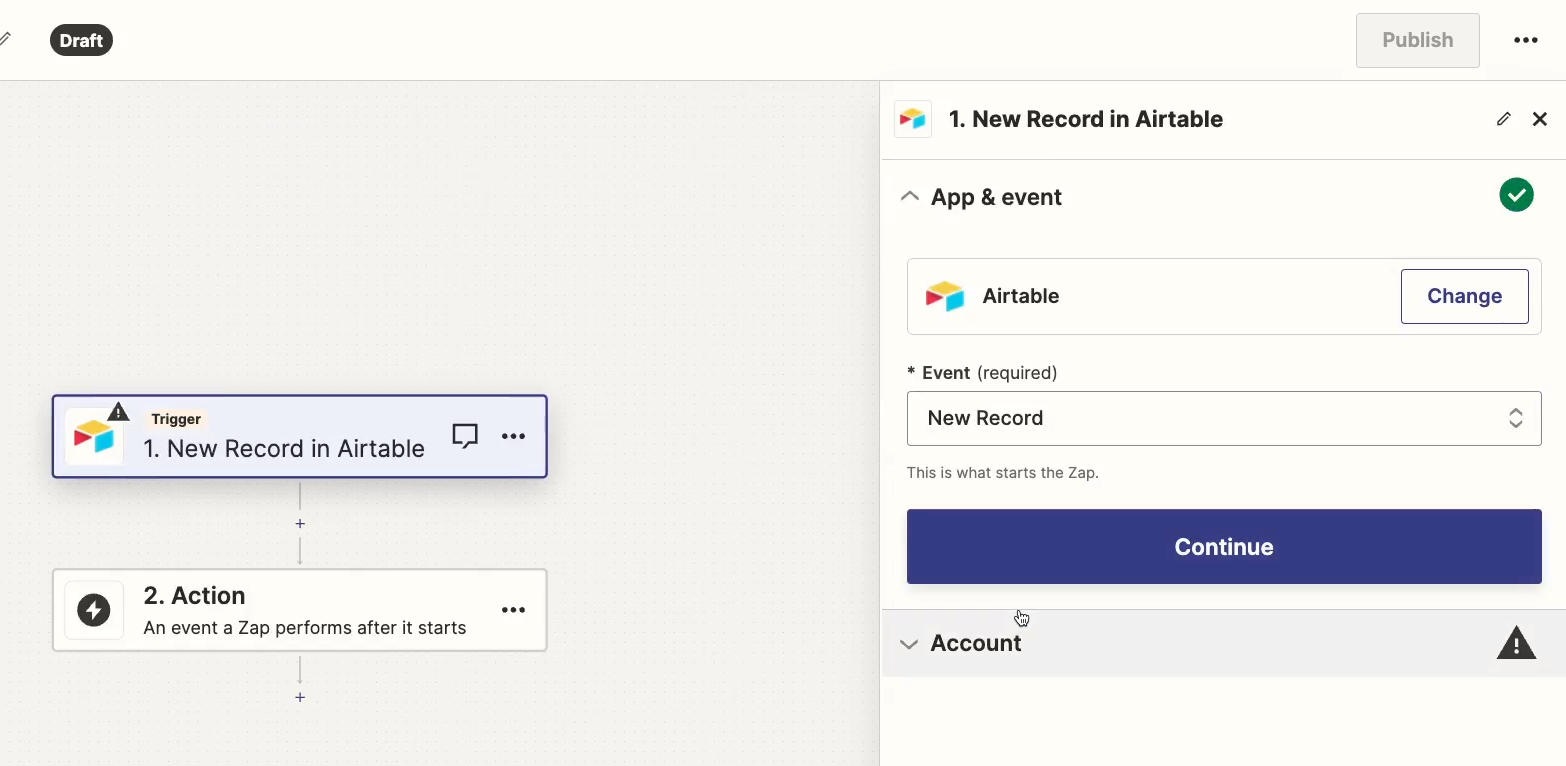Collapse the App & event section

coord(909,197)
